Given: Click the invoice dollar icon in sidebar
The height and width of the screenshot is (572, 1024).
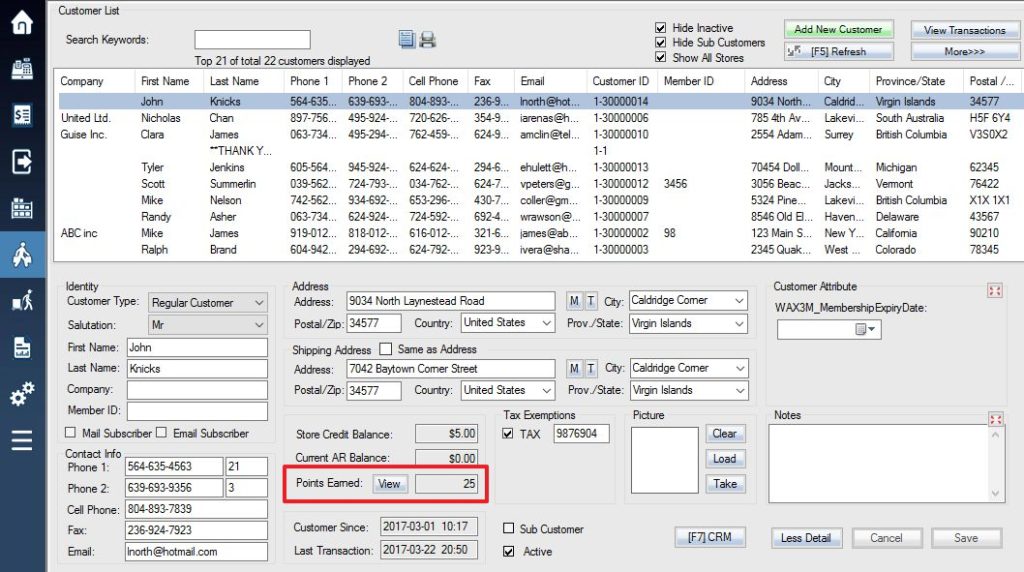Looking at the screenshot, I should tap(22, 115).
